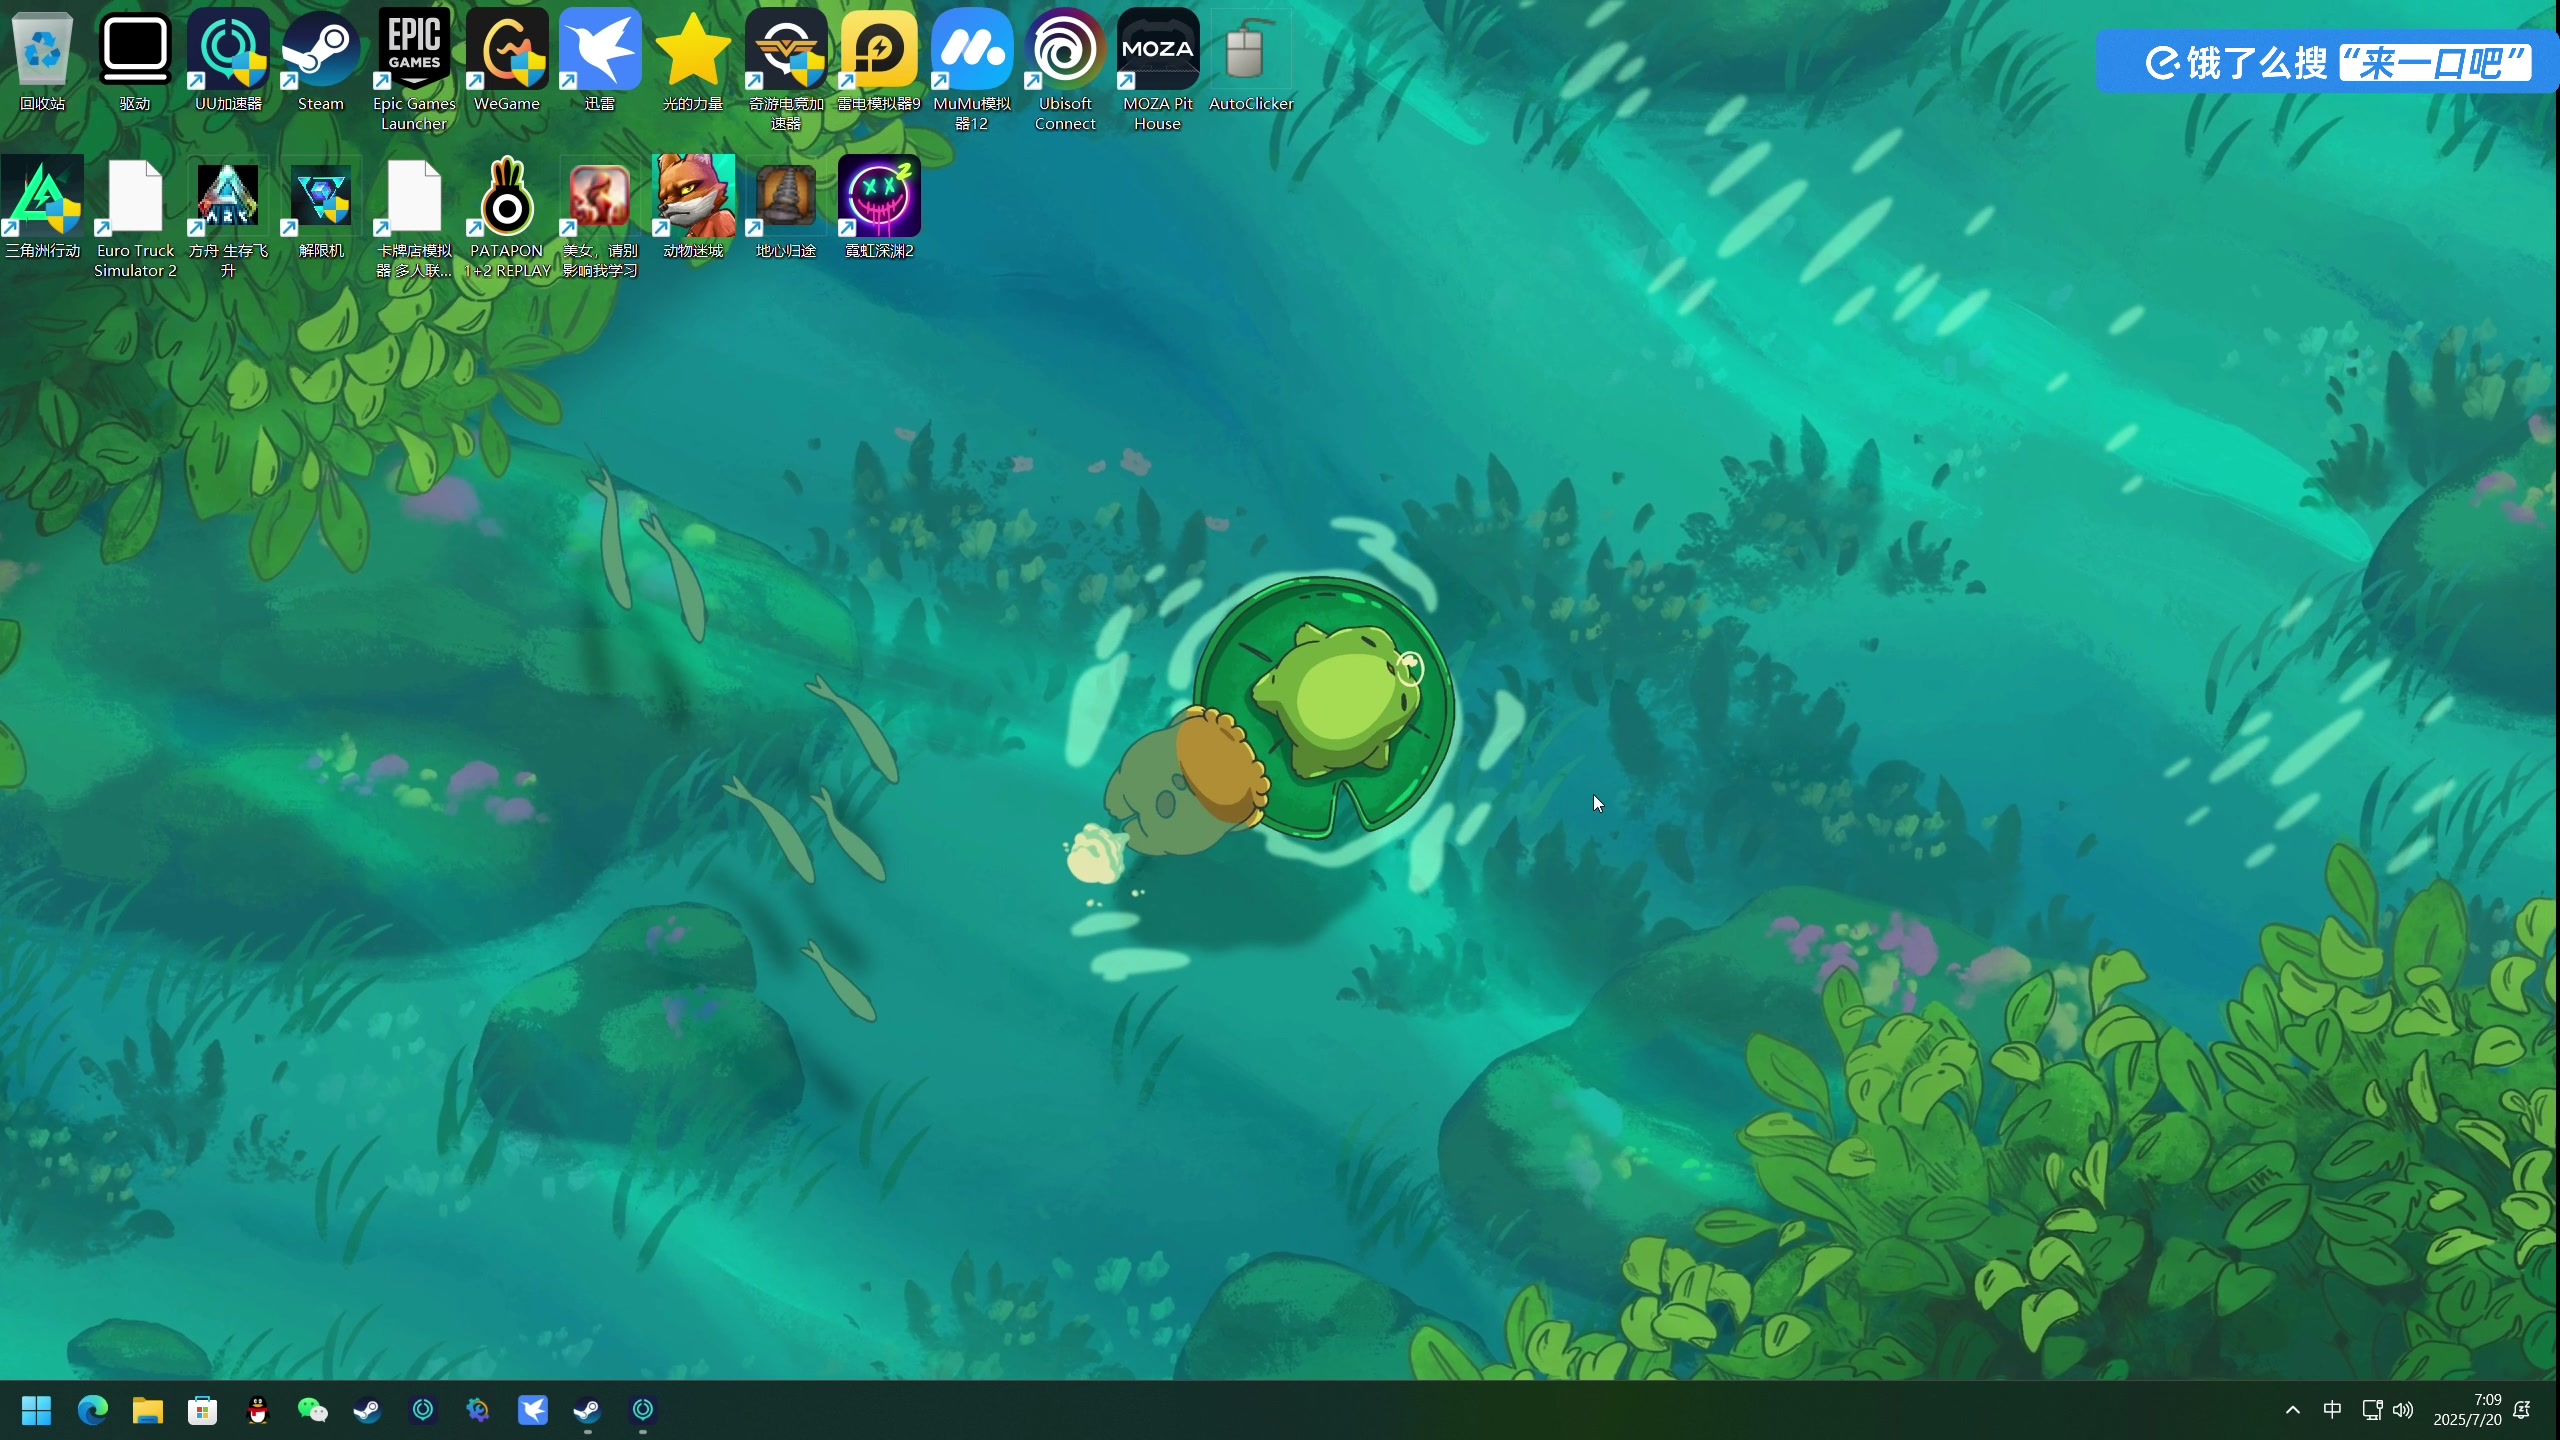Open QQ penguin in the taskbar
The width and height of the screenshot is (2560, 1440).
tap(258, 1410)
